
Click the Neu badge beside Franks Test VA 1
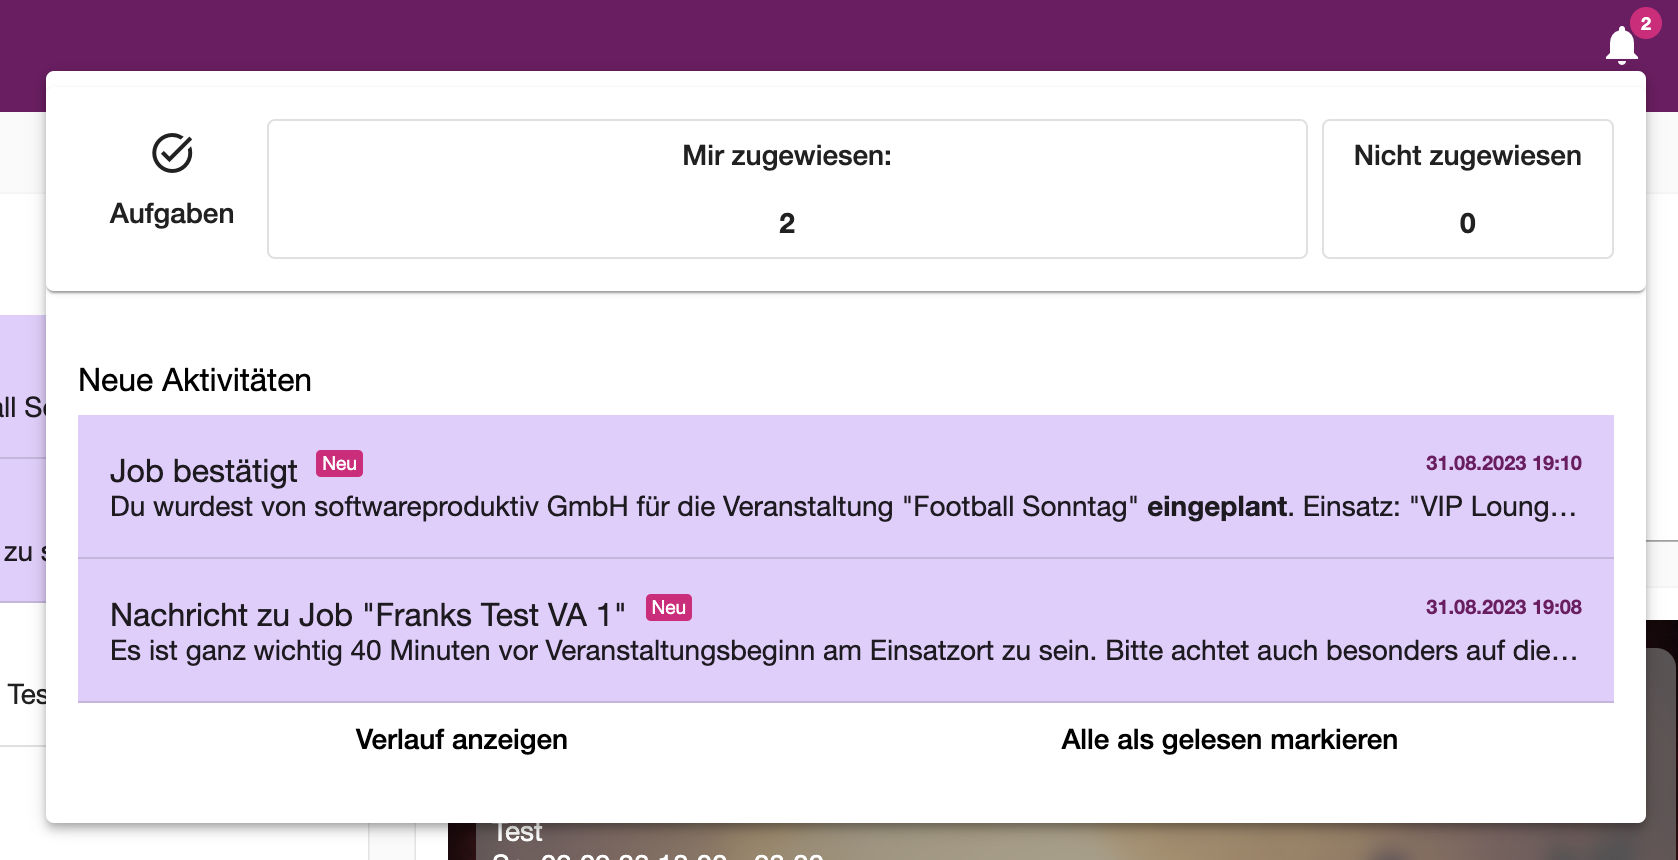click(669, 608)
